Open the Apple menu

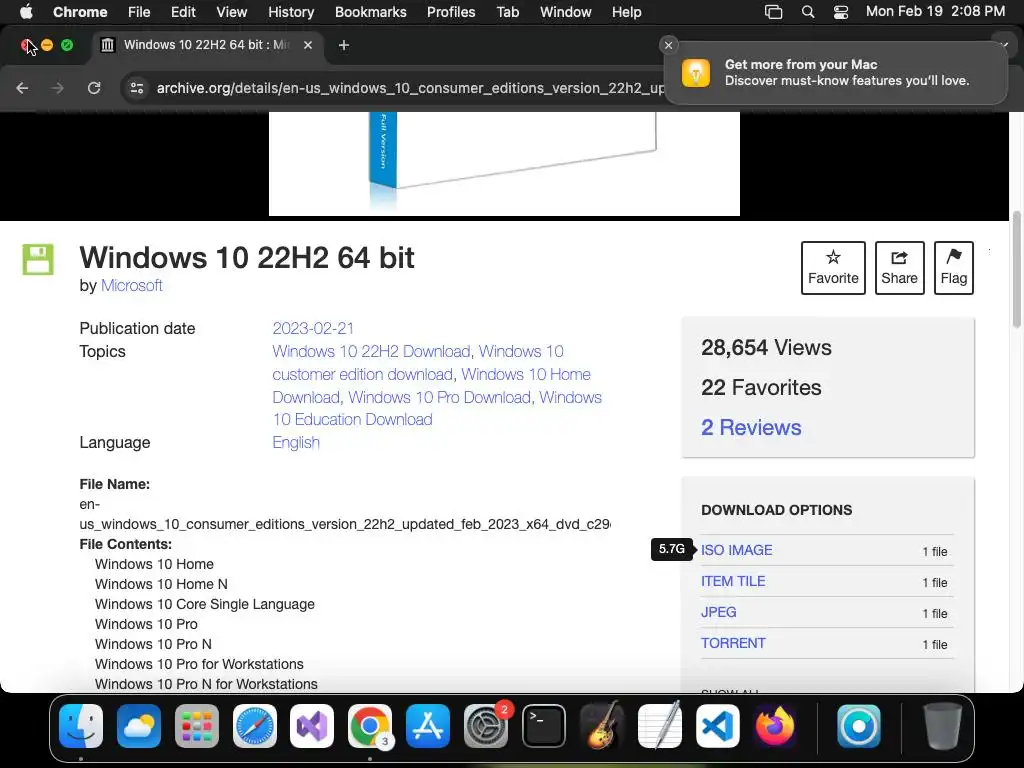pyautogui.click(x=26, y=12)
